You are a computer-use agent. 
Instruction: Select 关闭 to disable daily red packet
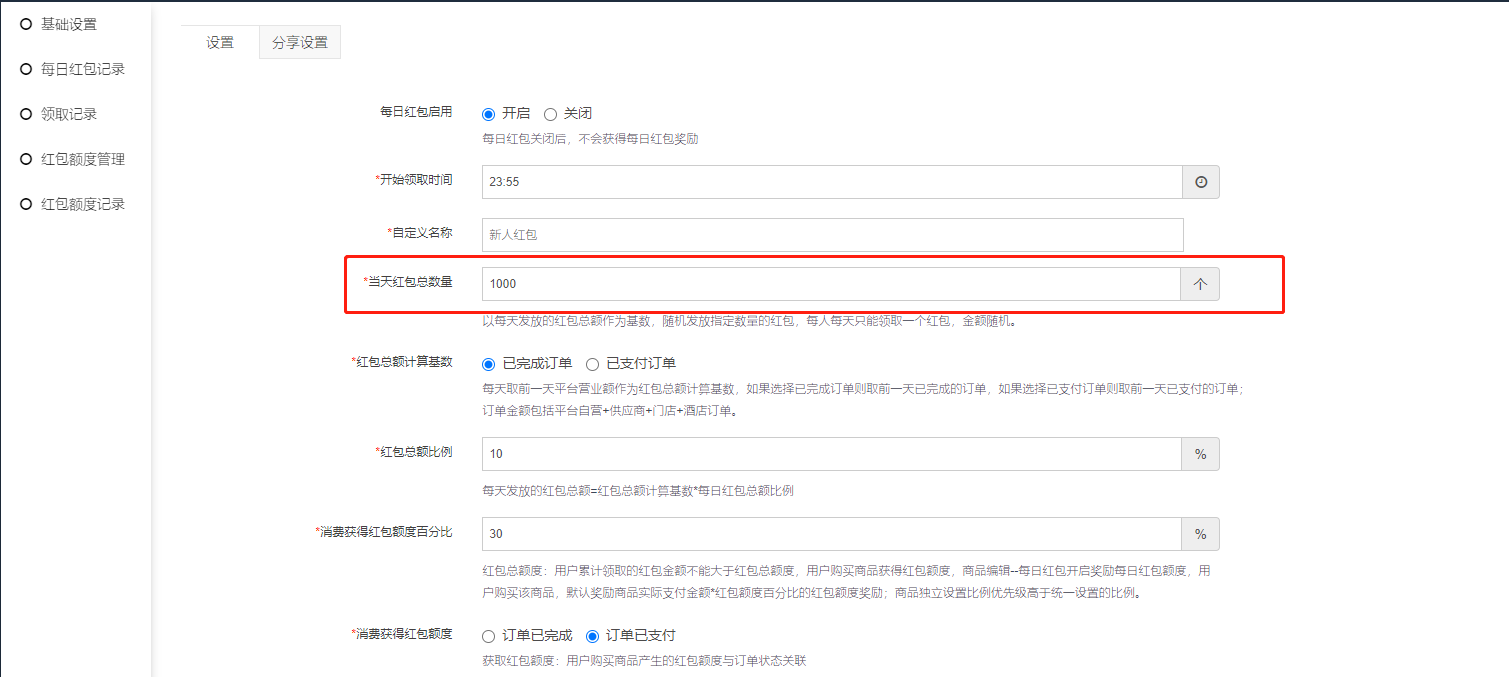550,114
